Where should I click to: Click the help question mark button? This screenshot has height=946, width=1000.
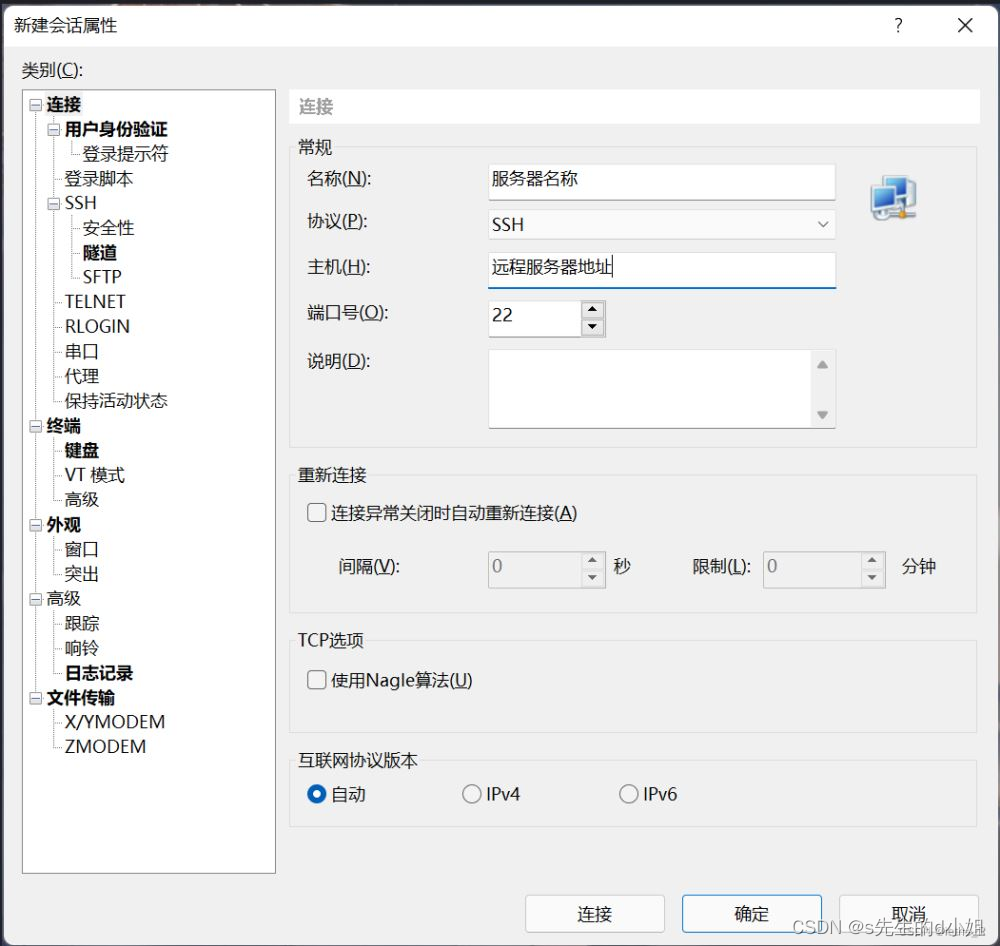pos(898,26)
